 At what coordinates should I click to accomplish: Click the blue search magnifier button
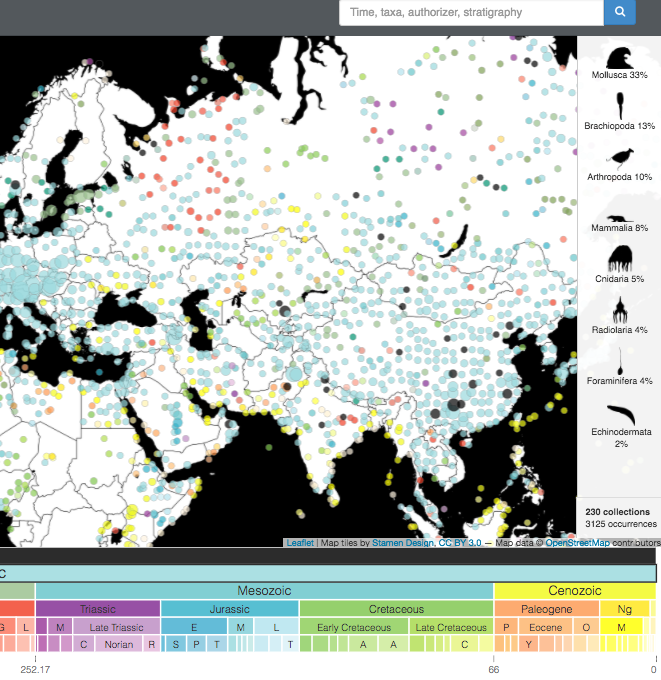click(620, 13)
